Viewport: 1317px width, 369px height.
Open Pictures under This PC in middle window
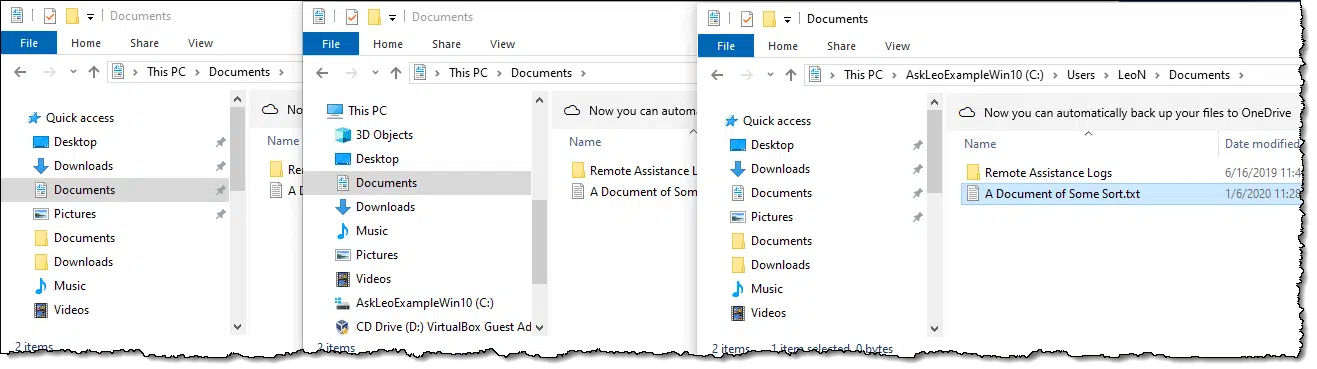click(377, 255)
